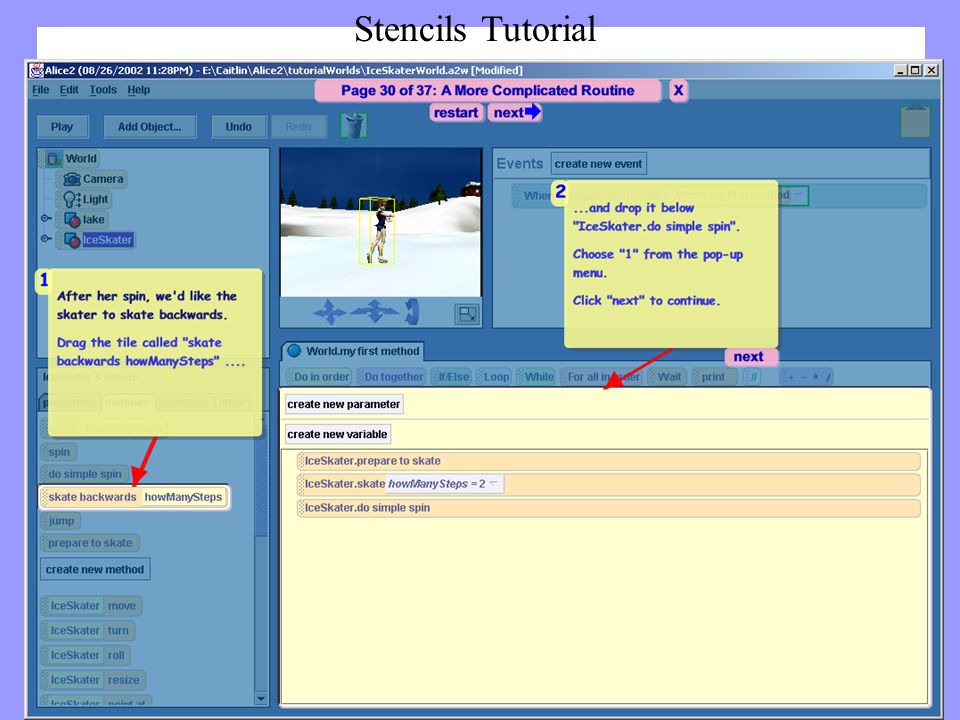This screenshot has height=720, width=960.
Task: Open the Edit menu
Action: coord(69,89)
